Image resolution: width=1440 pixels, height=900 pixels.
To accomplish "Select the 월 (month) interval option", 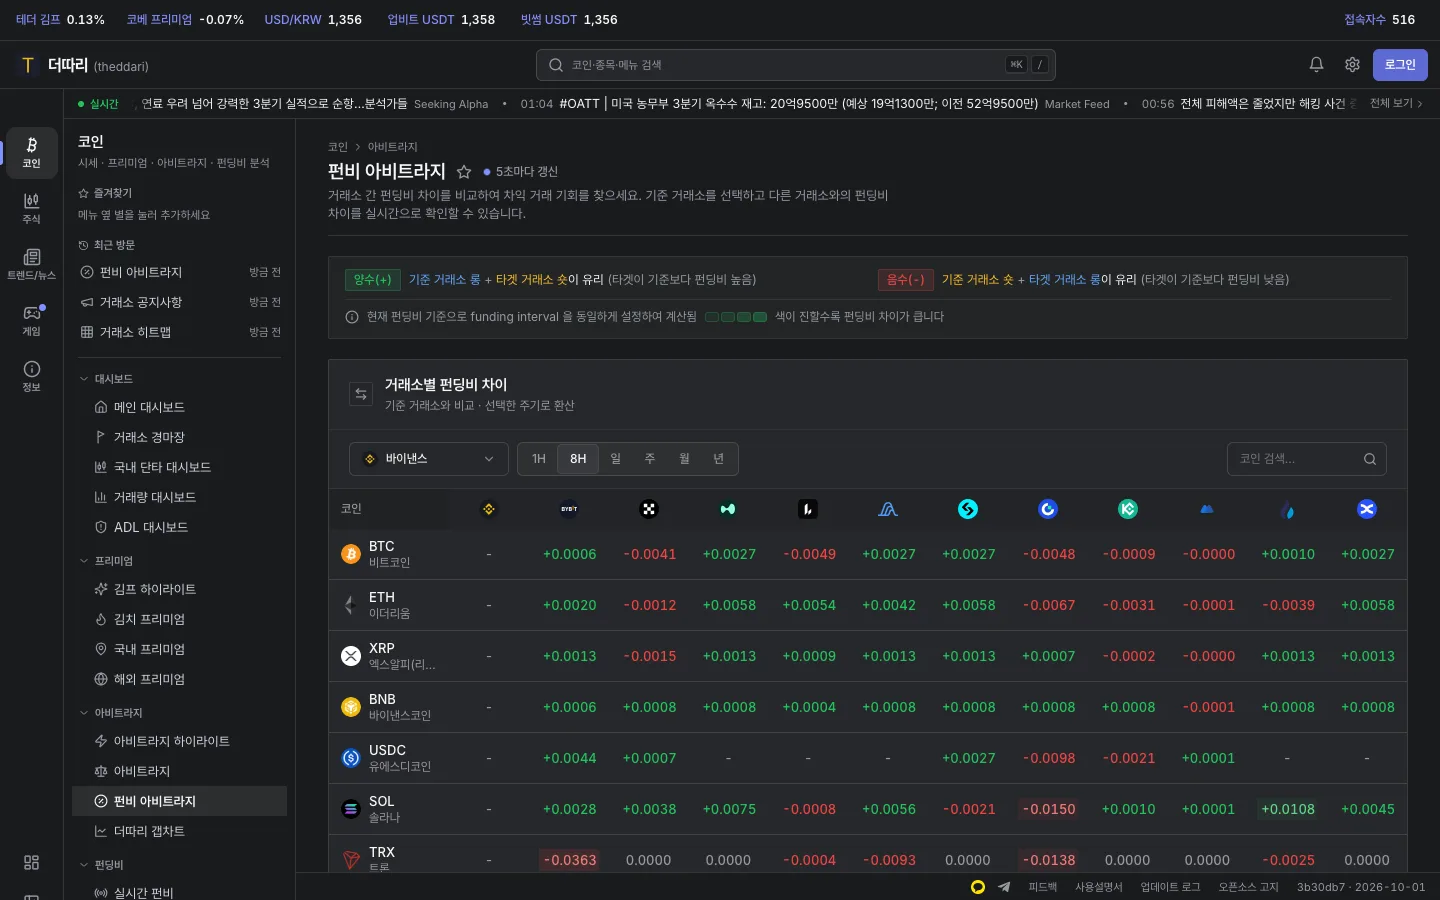I will [684, 459].
